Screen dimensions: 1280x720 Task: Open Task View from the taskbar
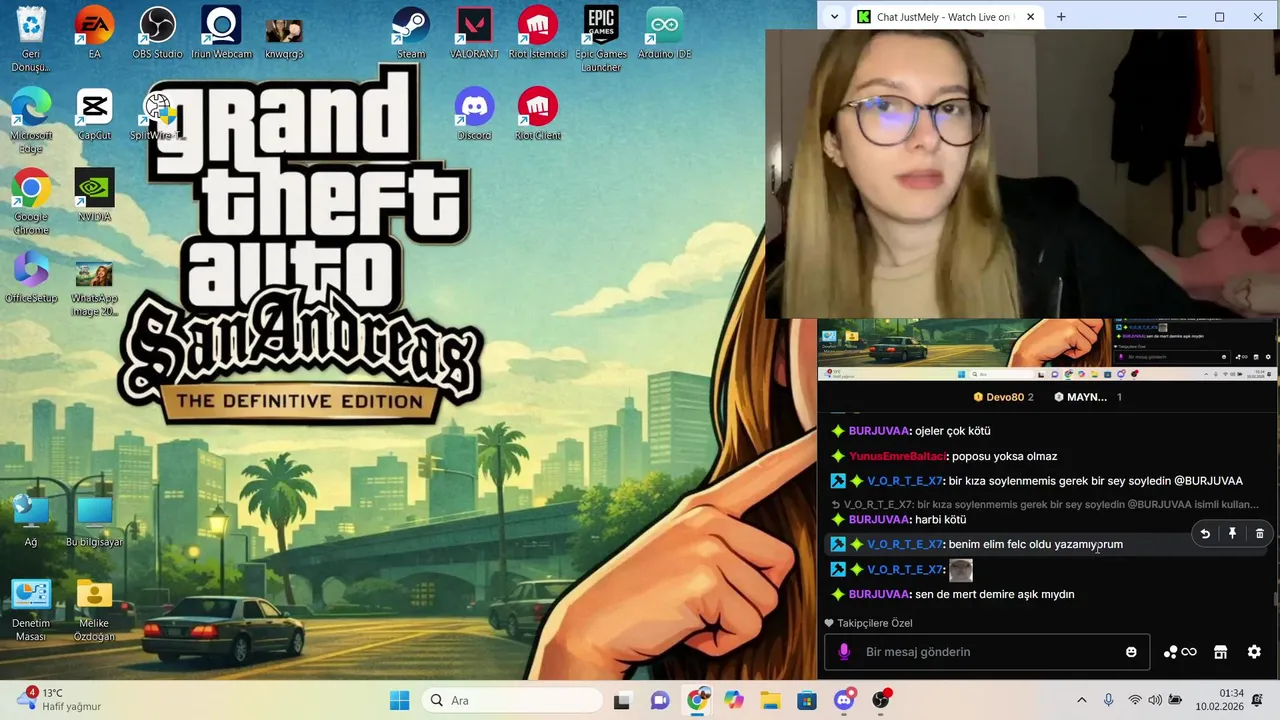(x=622, y=700)
